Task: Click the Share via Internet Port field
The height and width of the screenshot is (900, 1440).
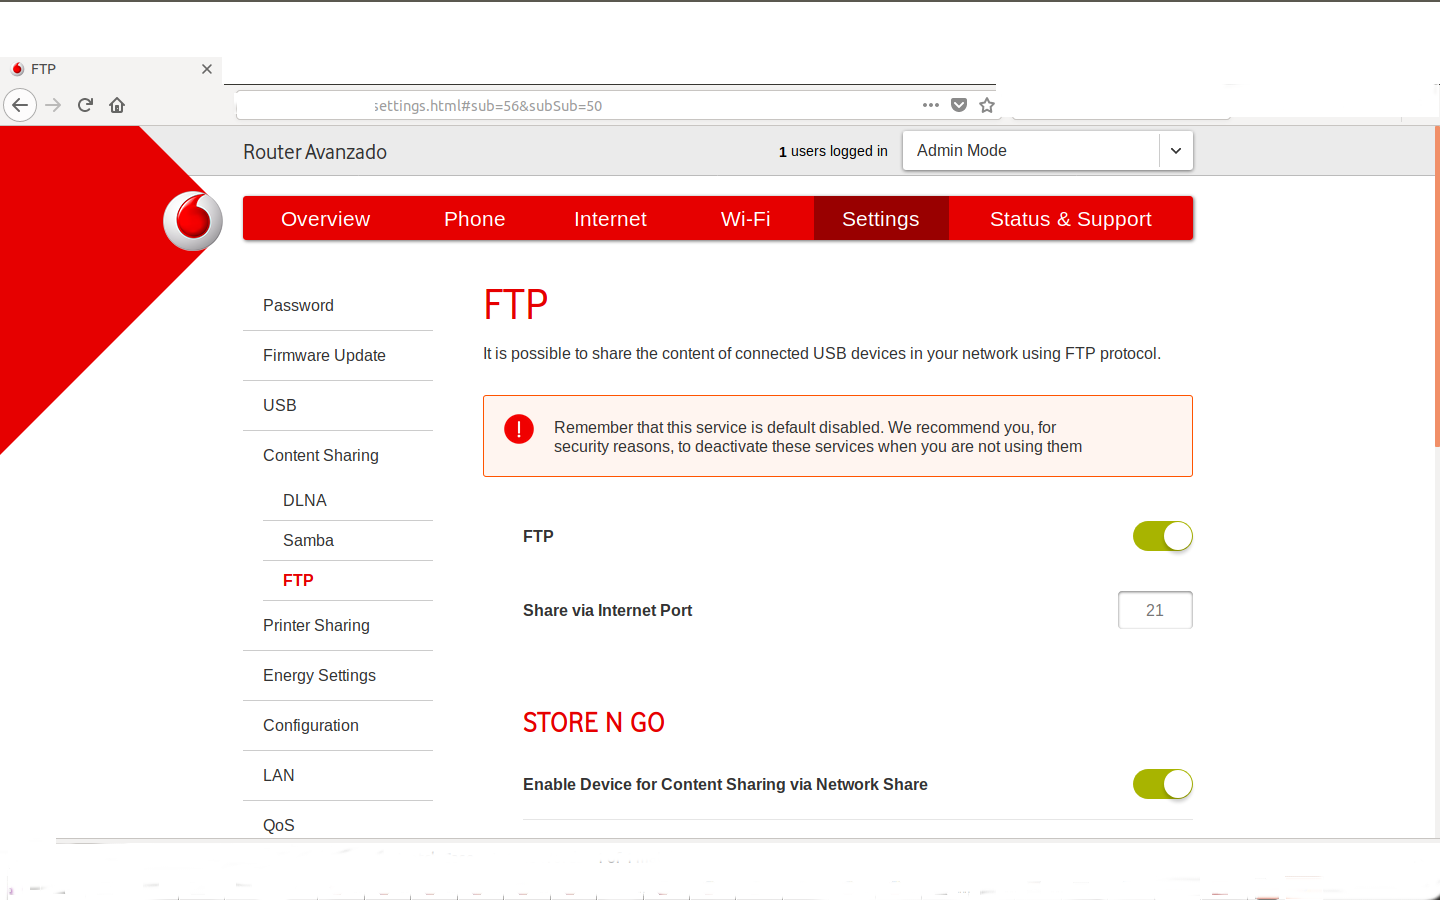Action: (x=1154, y=610)
